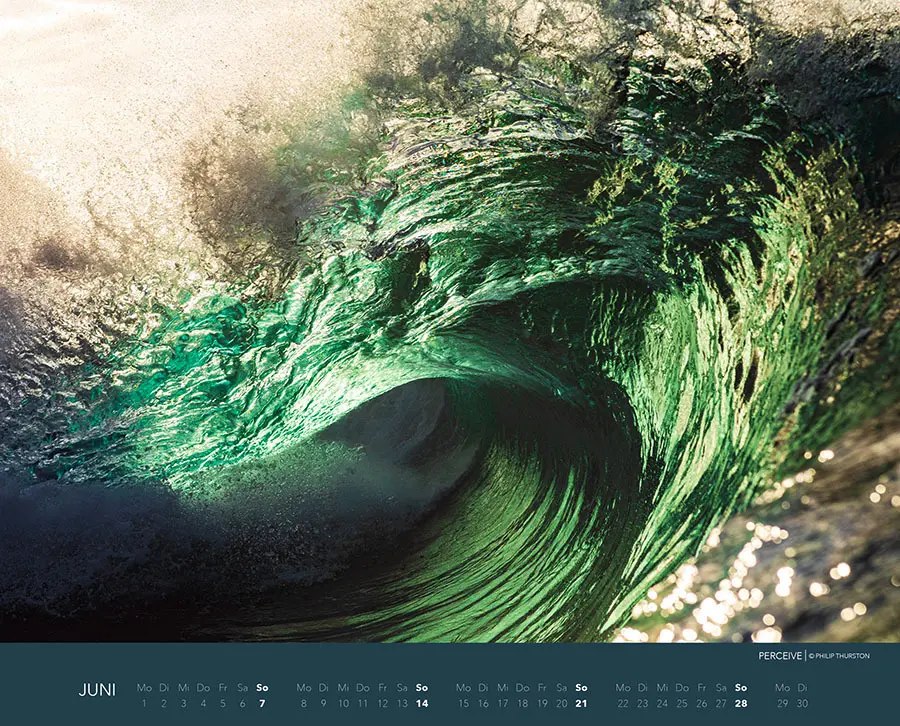This screenshot has width=900, height=726.
Task: Click the "Do" label above date 18
Action: coord(522,687)
